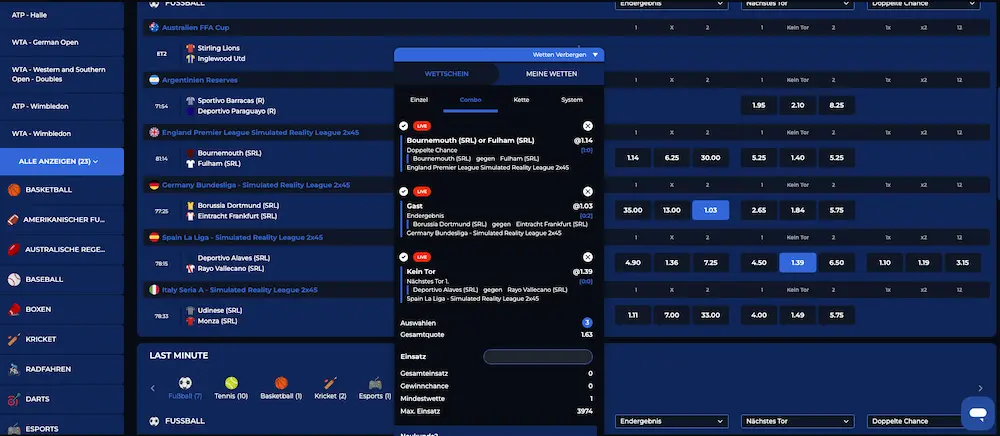
Task: Open the bottom Doppelte Chance dropdown
Action: click(923, 421)
